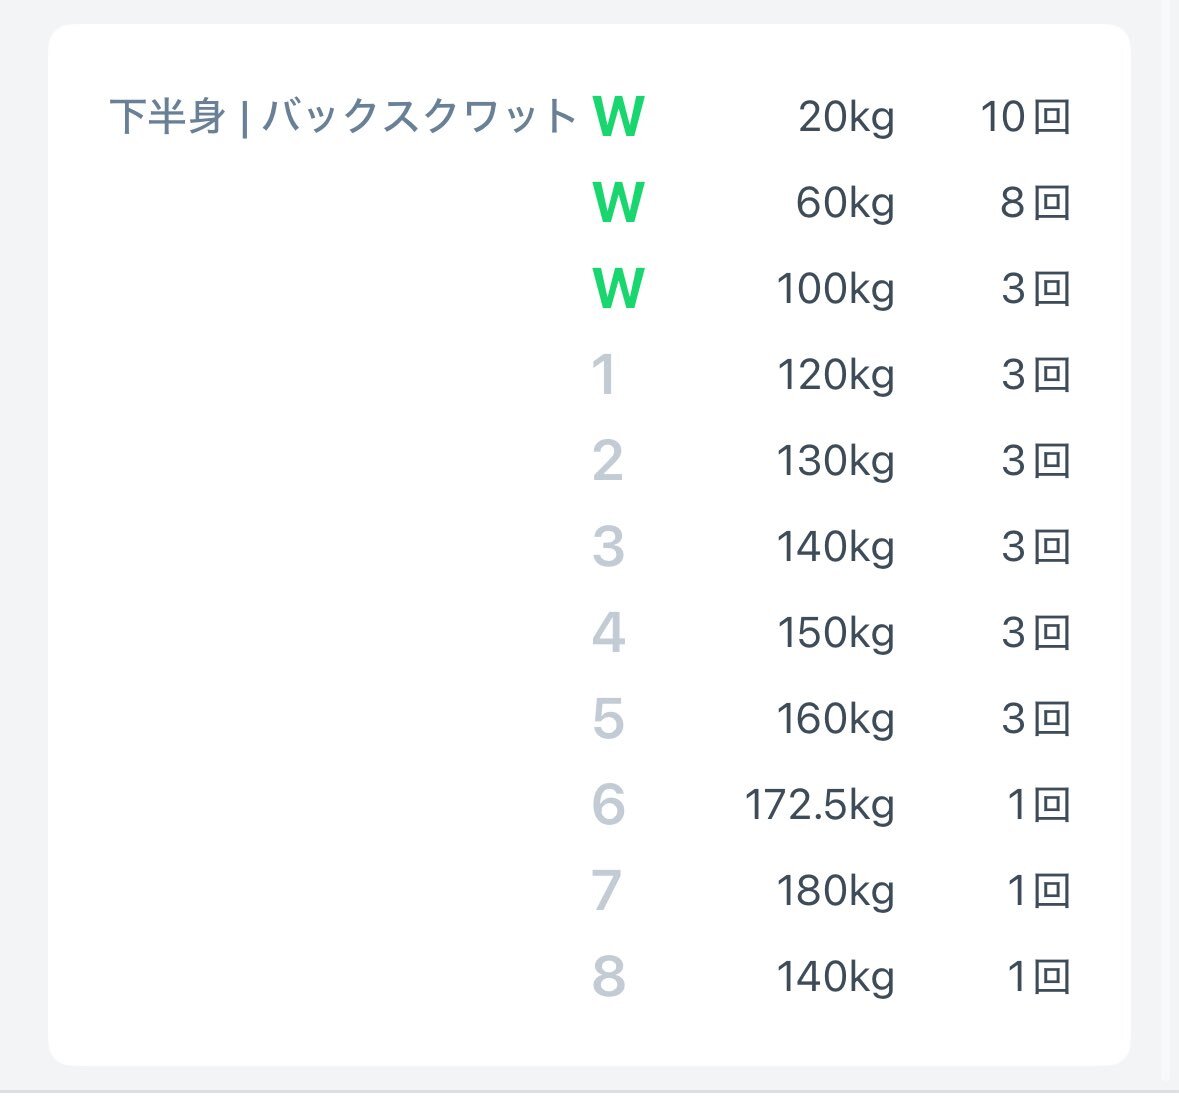Click the W marker beside 60kg
This screenshot has width=1179, height=1099.
tap(618, 202)
